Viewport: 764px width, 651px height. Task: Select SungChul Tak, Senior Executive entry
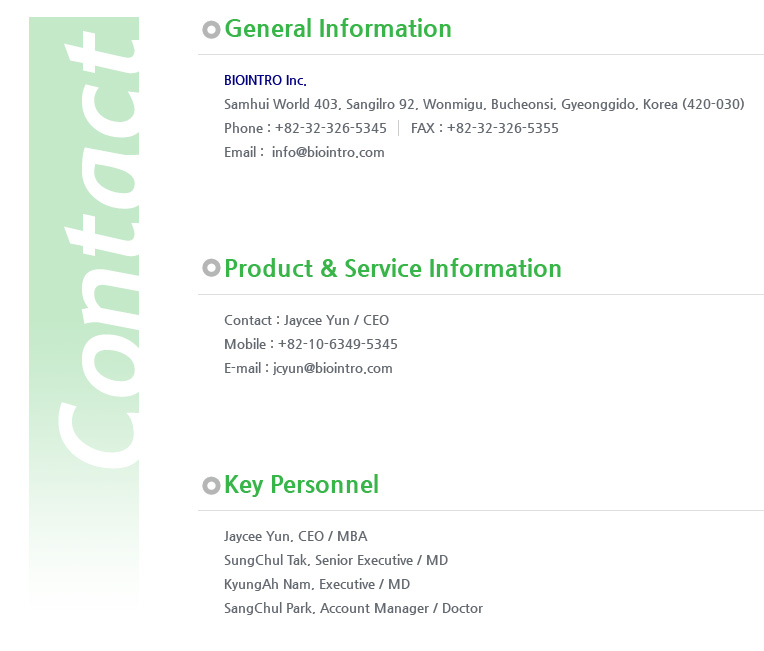pyautogui.click(x=336, y=560)
